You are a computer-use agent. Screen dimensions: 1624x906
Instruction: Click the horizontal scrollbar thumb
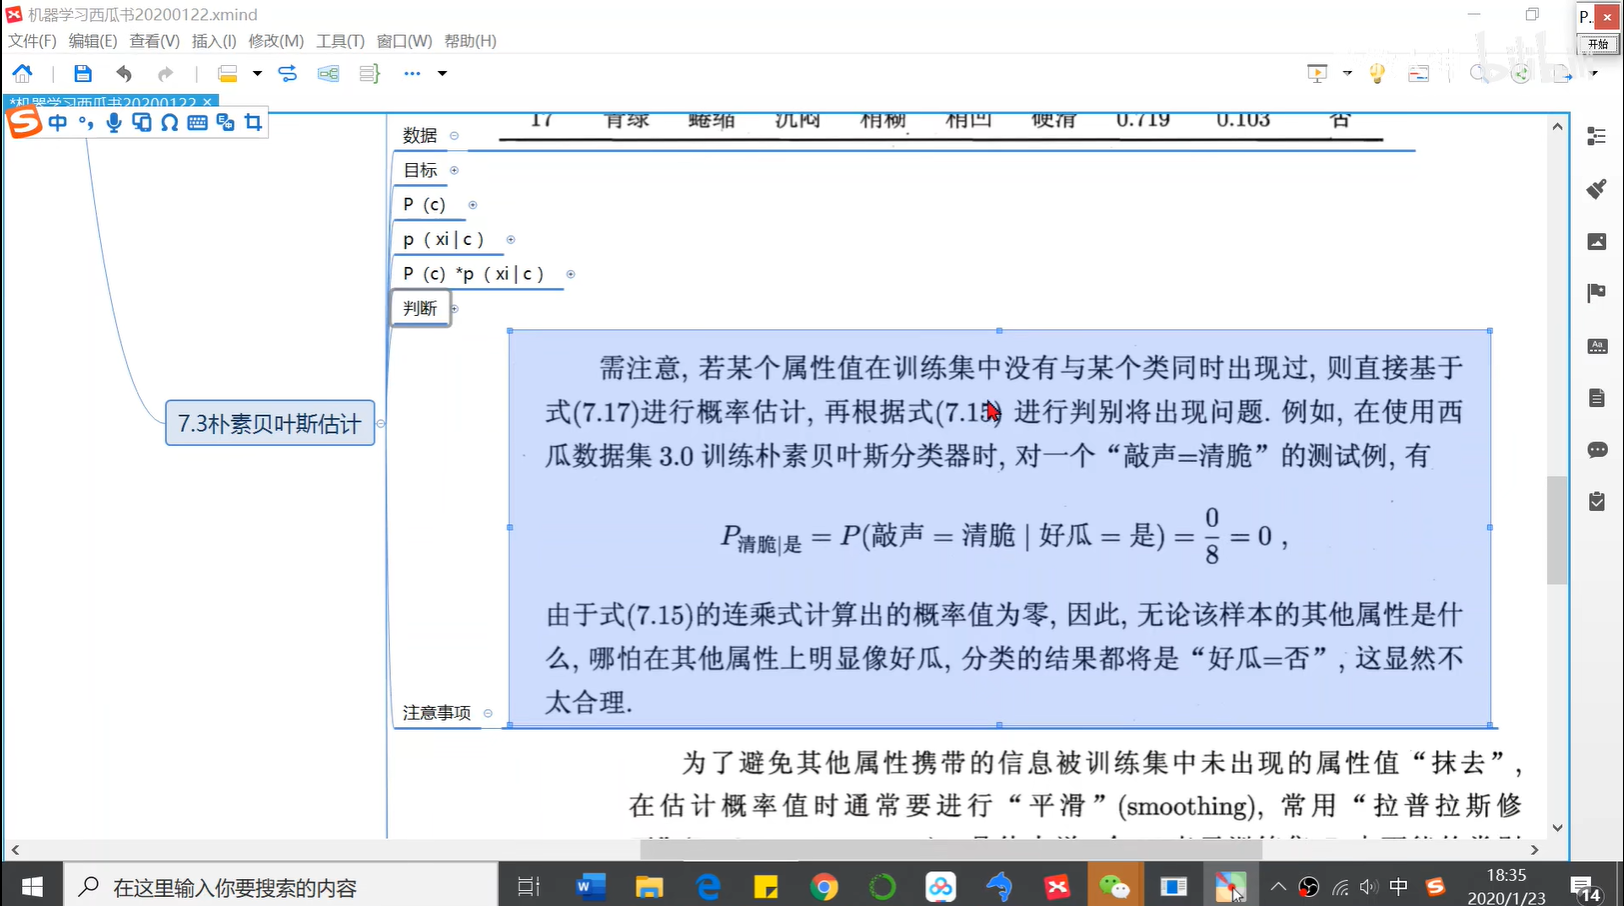(x=950, y=850)
